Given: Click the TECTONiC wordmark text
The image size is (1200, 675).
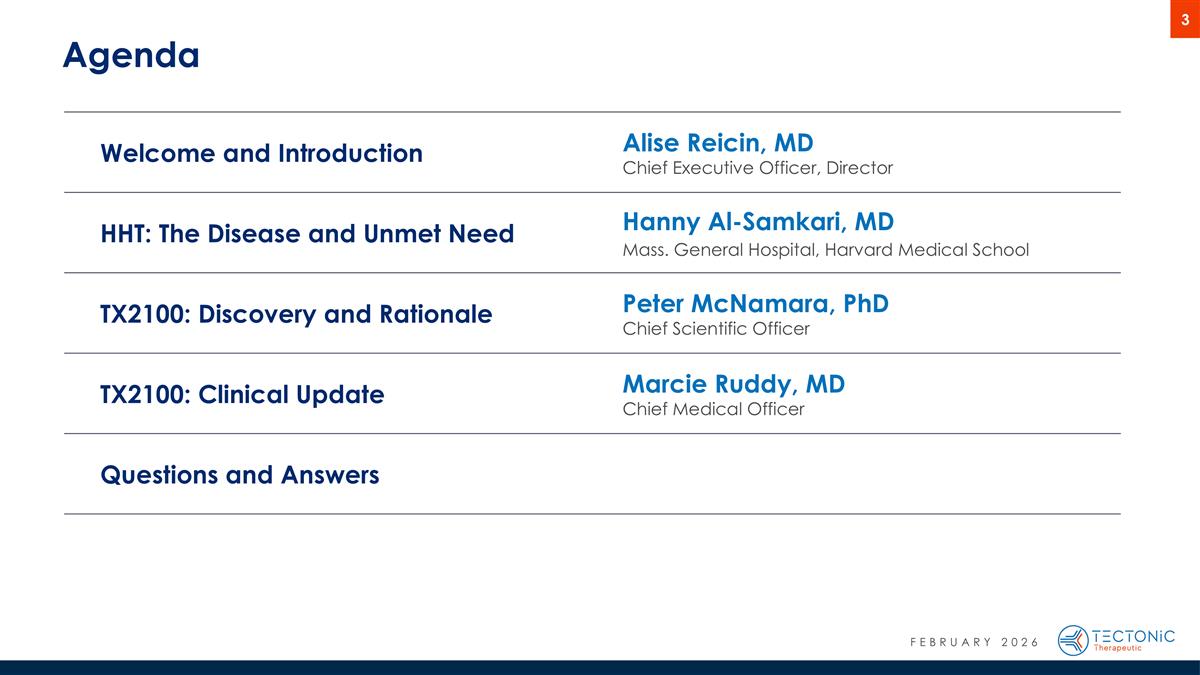Looking at the screenshot, I should point(1135,635).
